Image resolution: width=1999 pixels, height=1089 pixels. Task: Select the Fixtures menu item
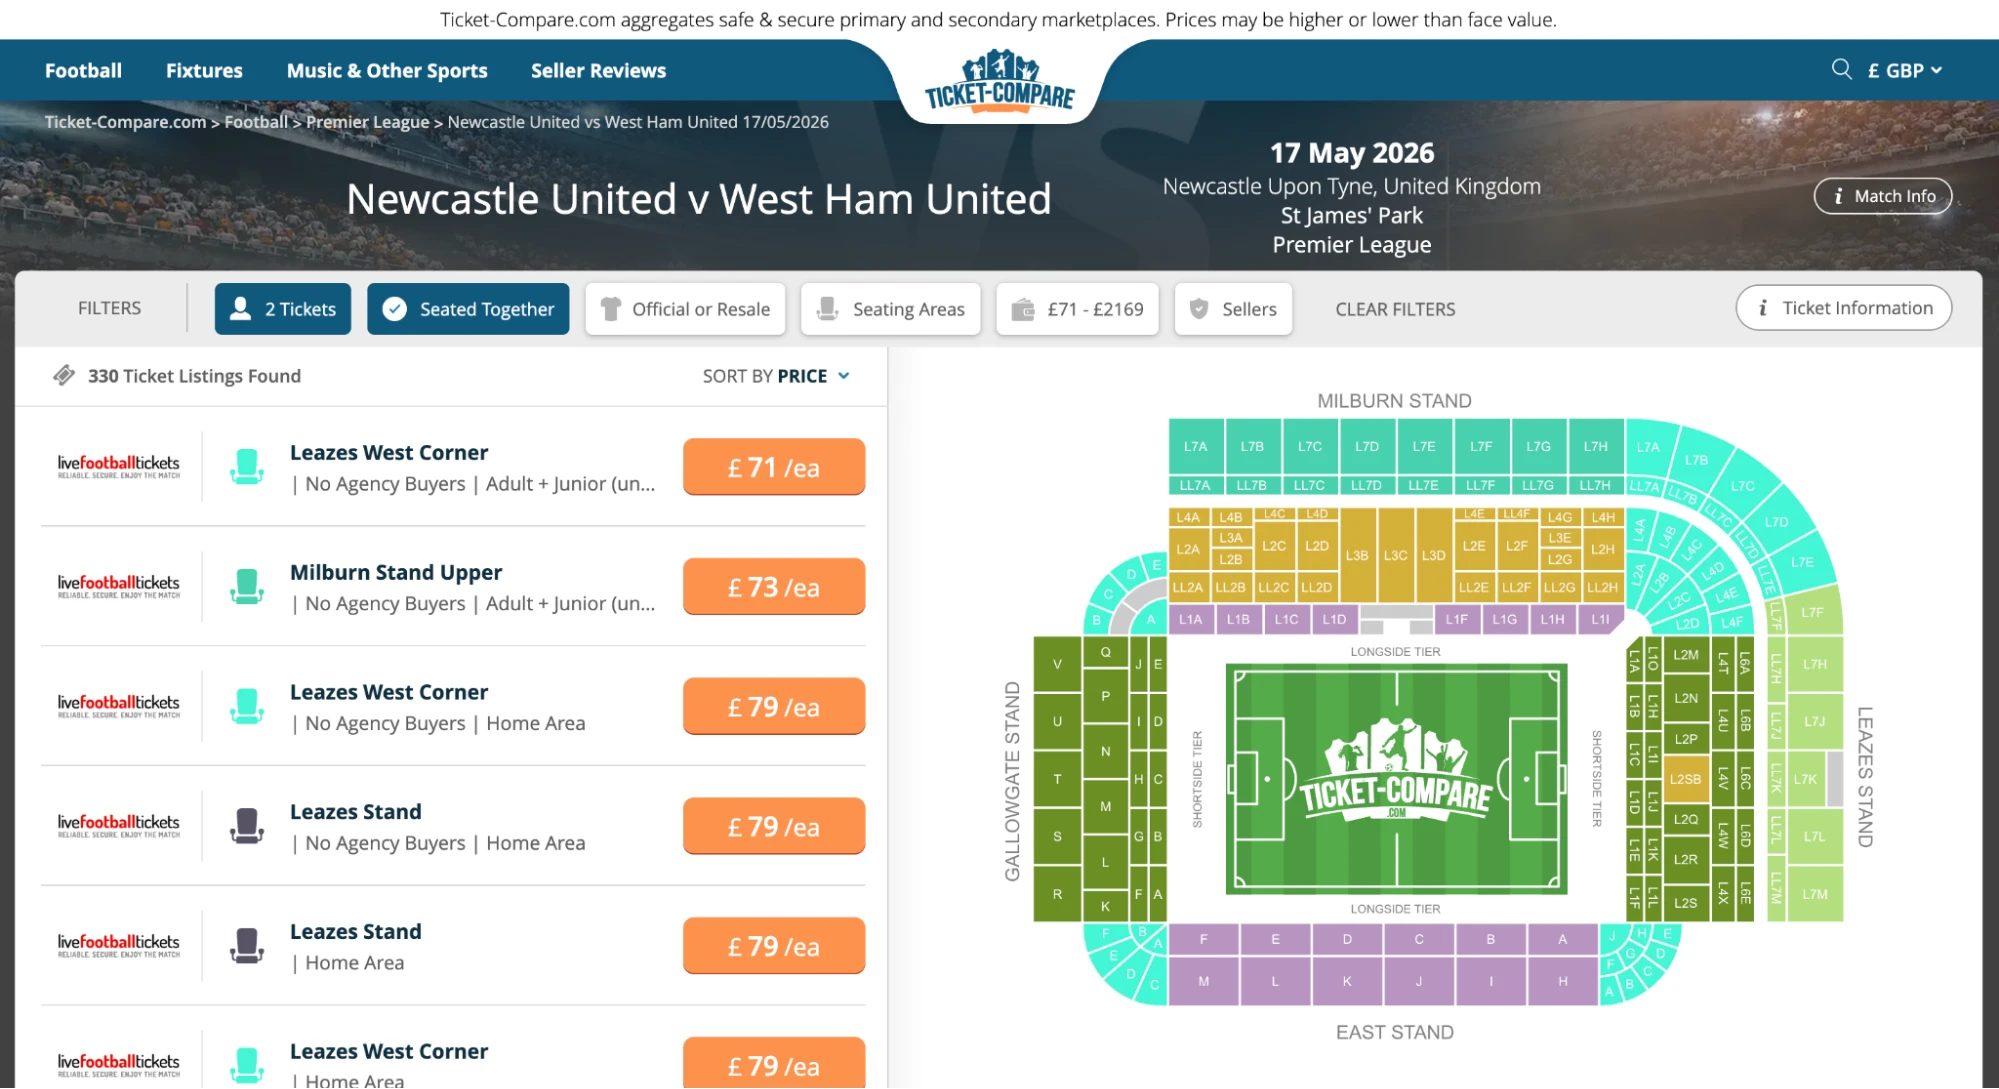point(204,70)
